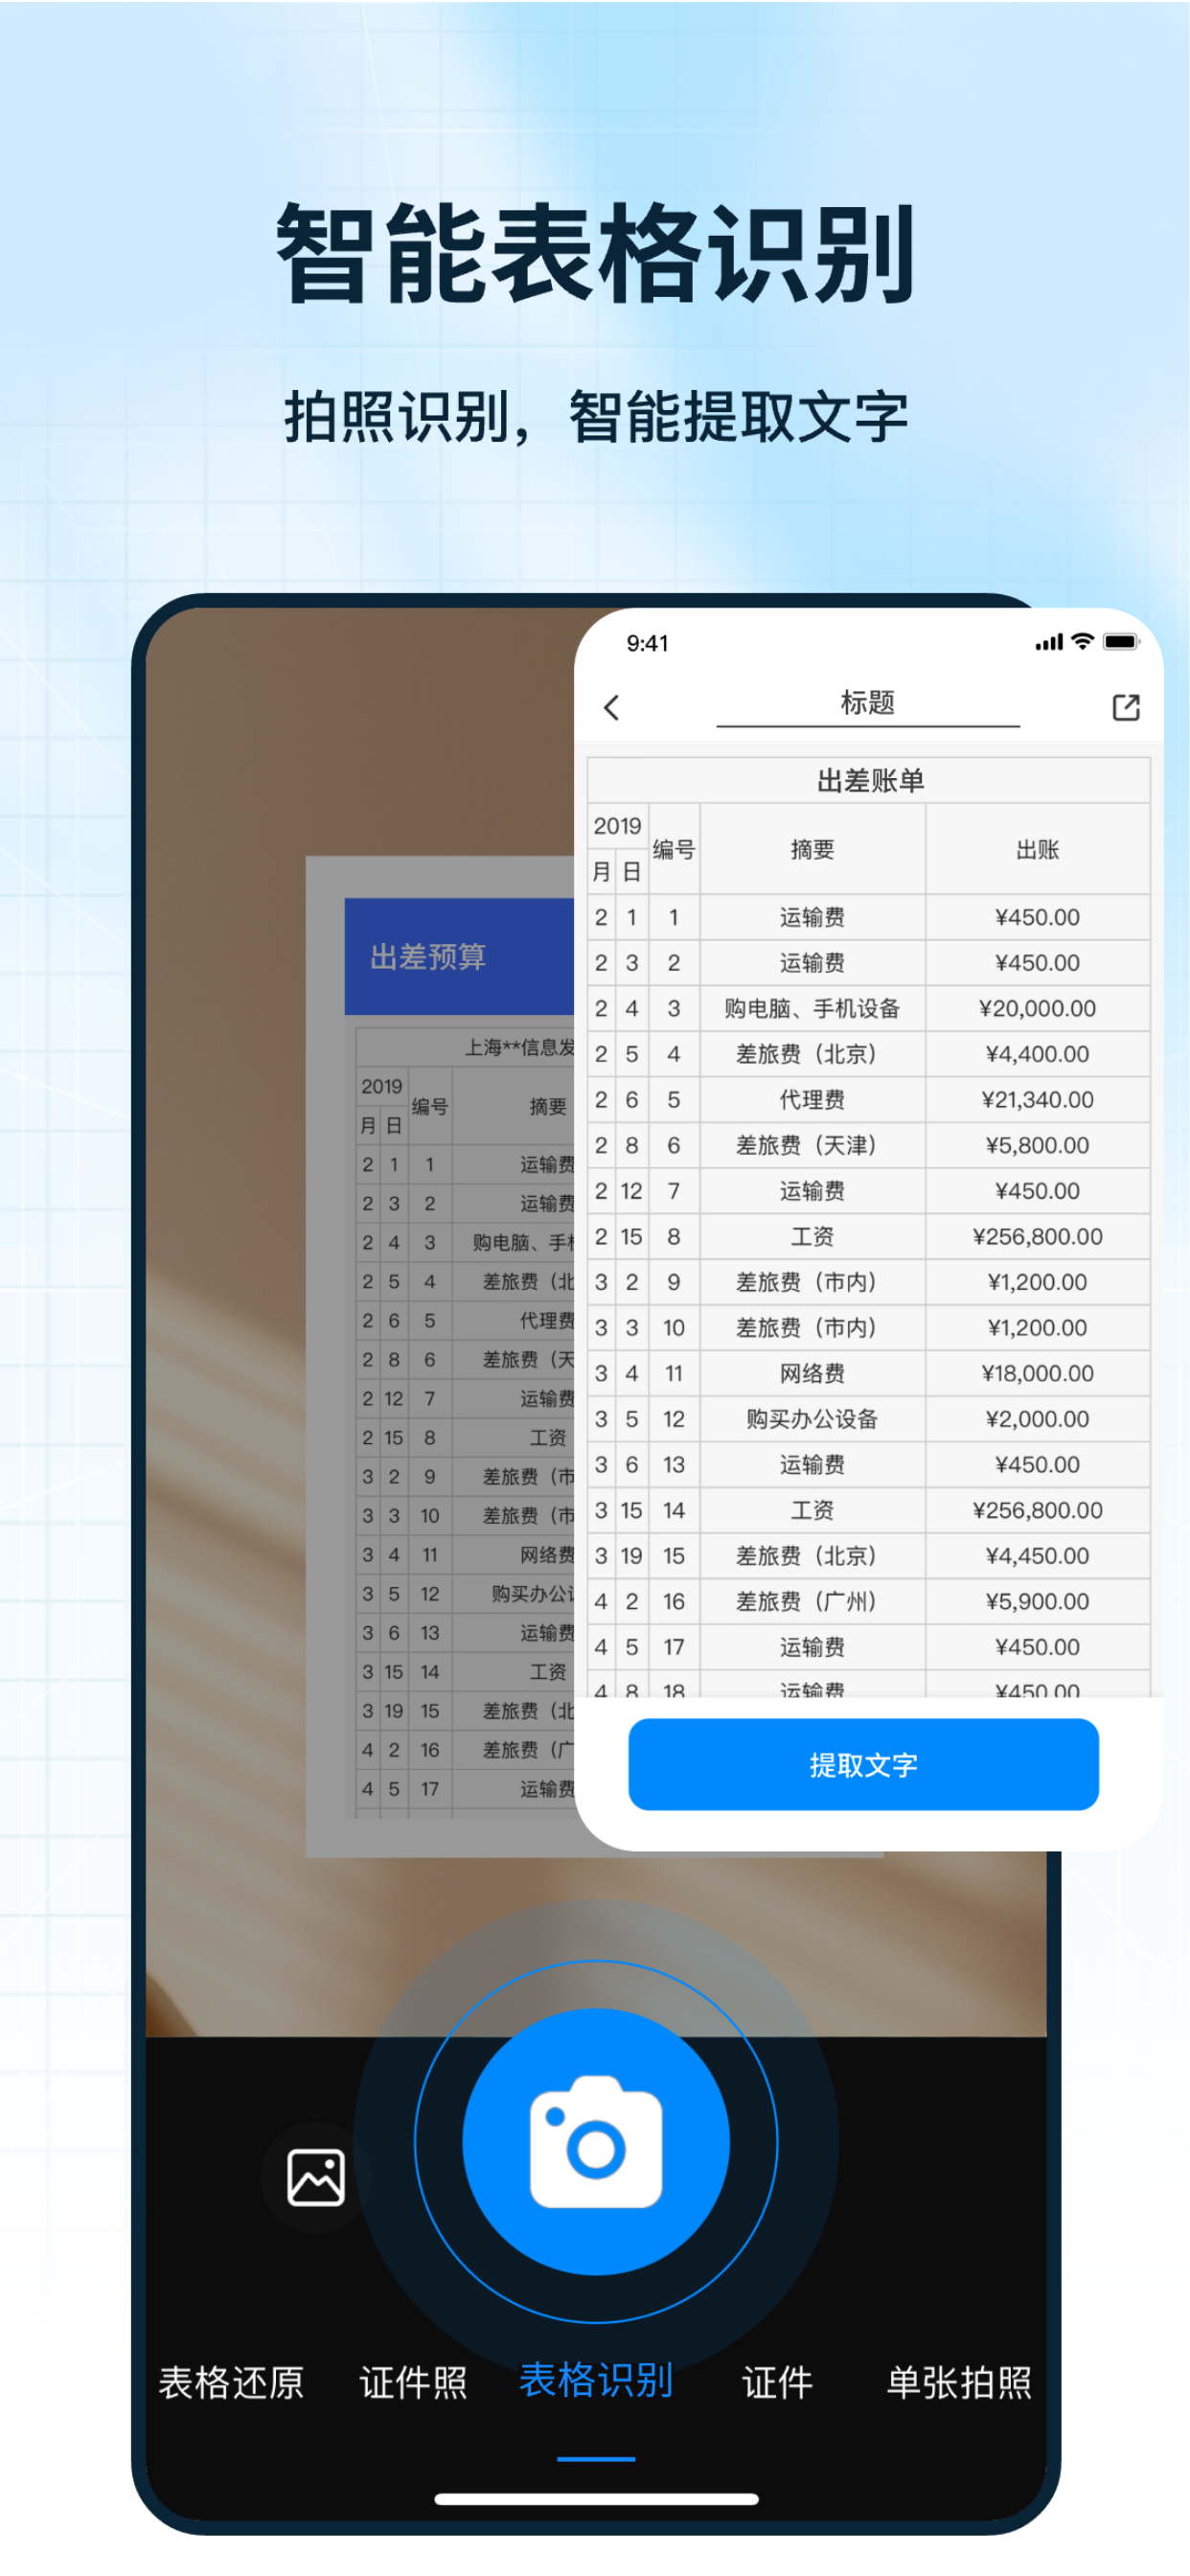
Task: Tap the ¥5,800.00 amount cell
Action: pyautogui.click(x=1038, y=1145)
